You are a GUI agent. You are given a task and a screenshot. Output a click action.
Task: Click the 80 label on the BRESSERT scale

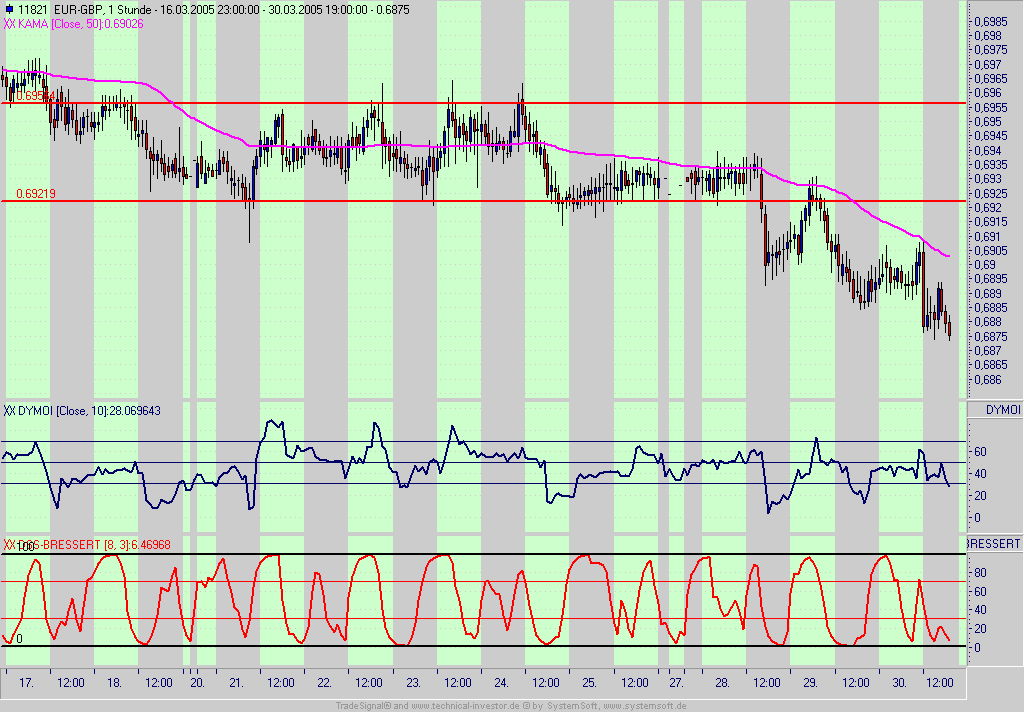980,573
